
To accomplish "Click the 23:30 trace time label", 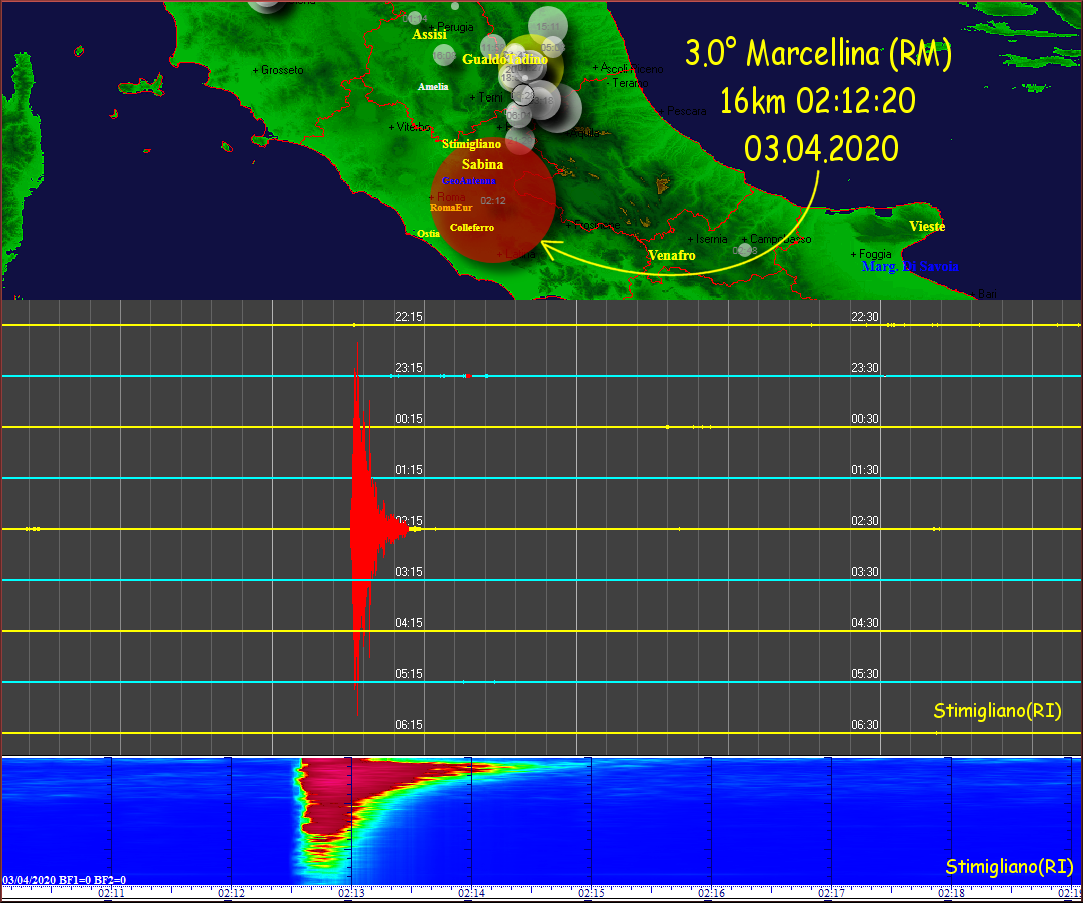I will tap(864, 368).
